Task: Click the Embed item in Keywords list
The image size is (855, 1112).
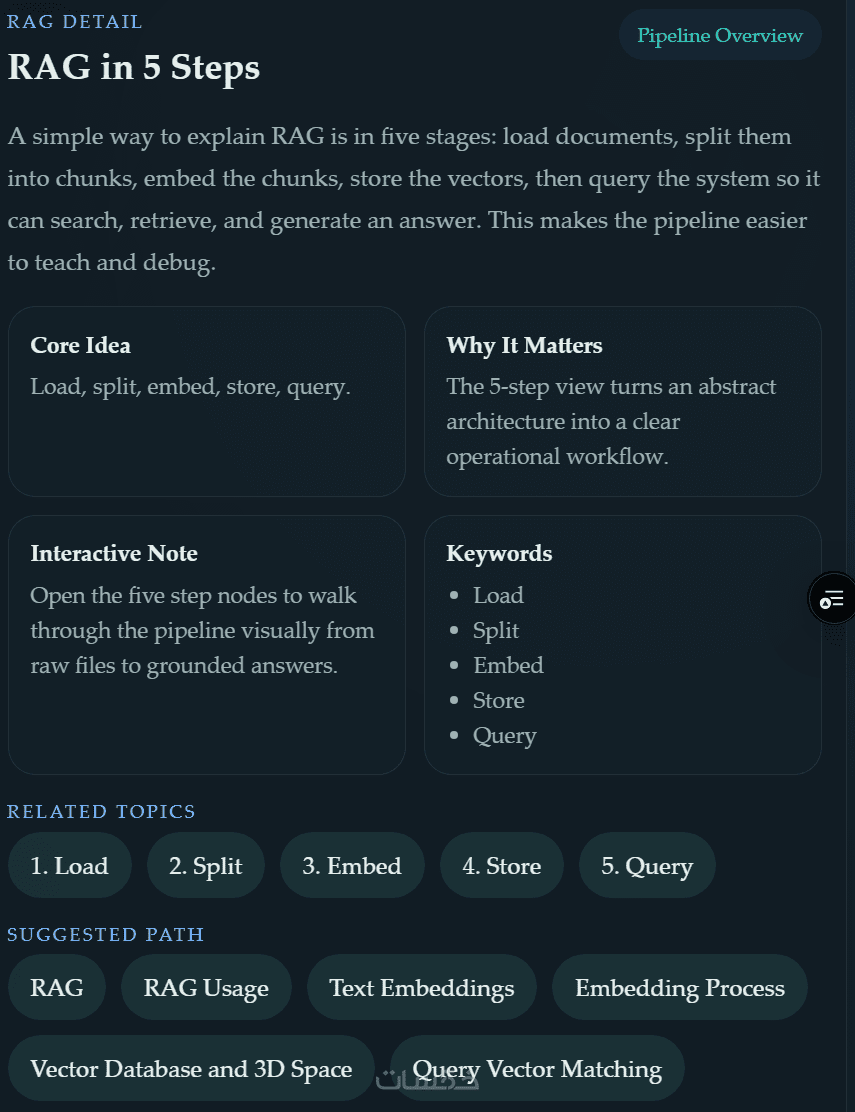Action: pos(508,666)
